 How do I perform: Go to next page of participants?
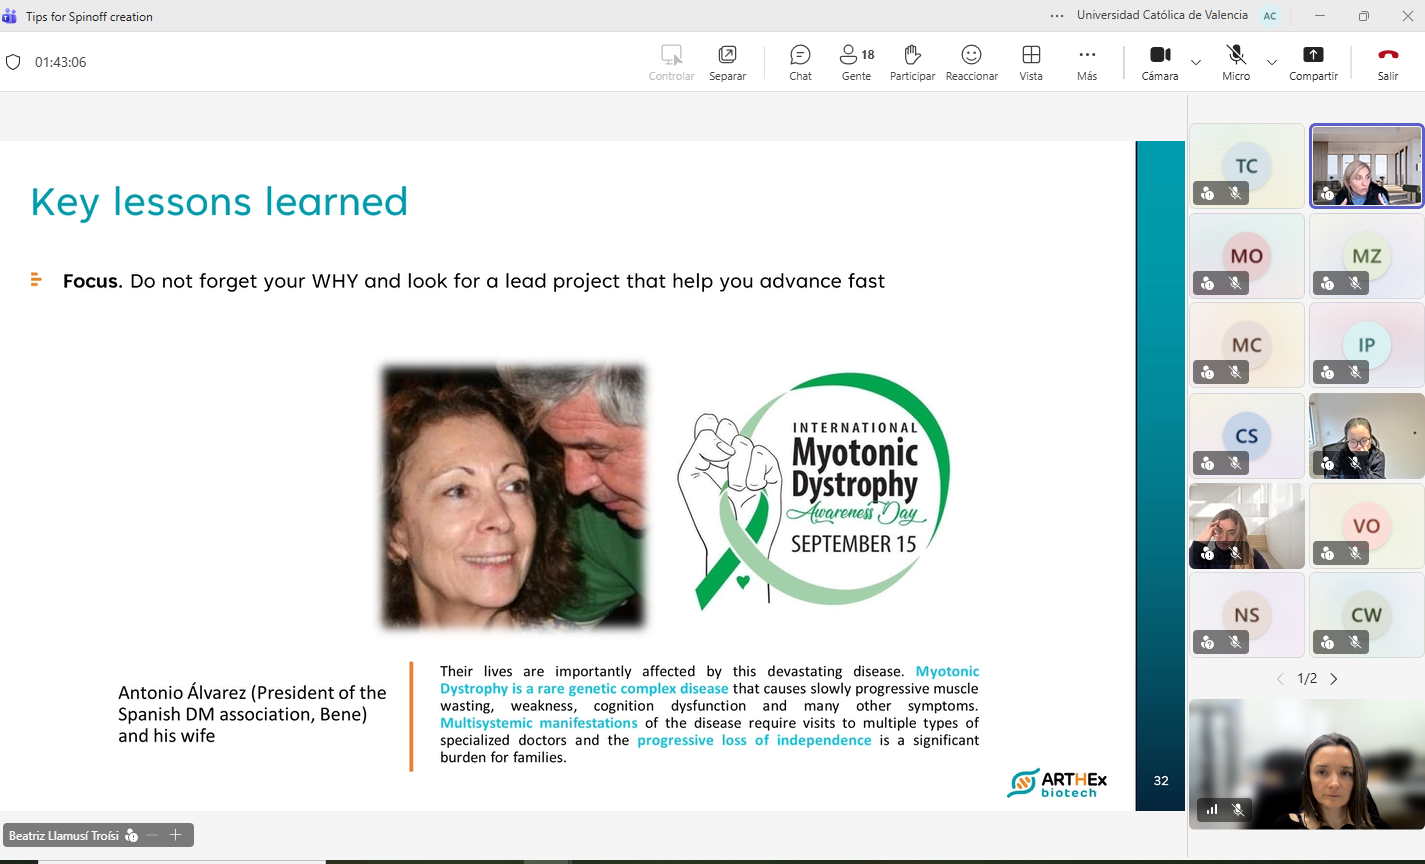coord(1333,679)
